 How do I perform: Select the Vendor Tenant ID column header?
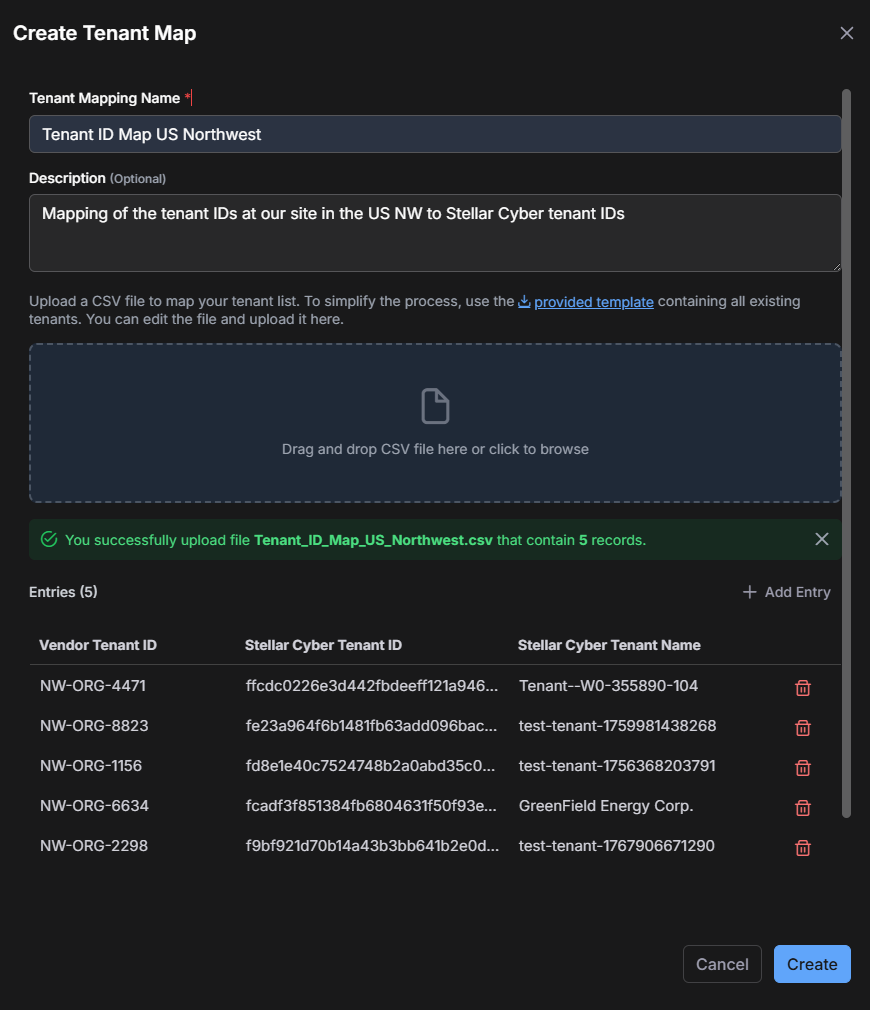pos(98,645)
